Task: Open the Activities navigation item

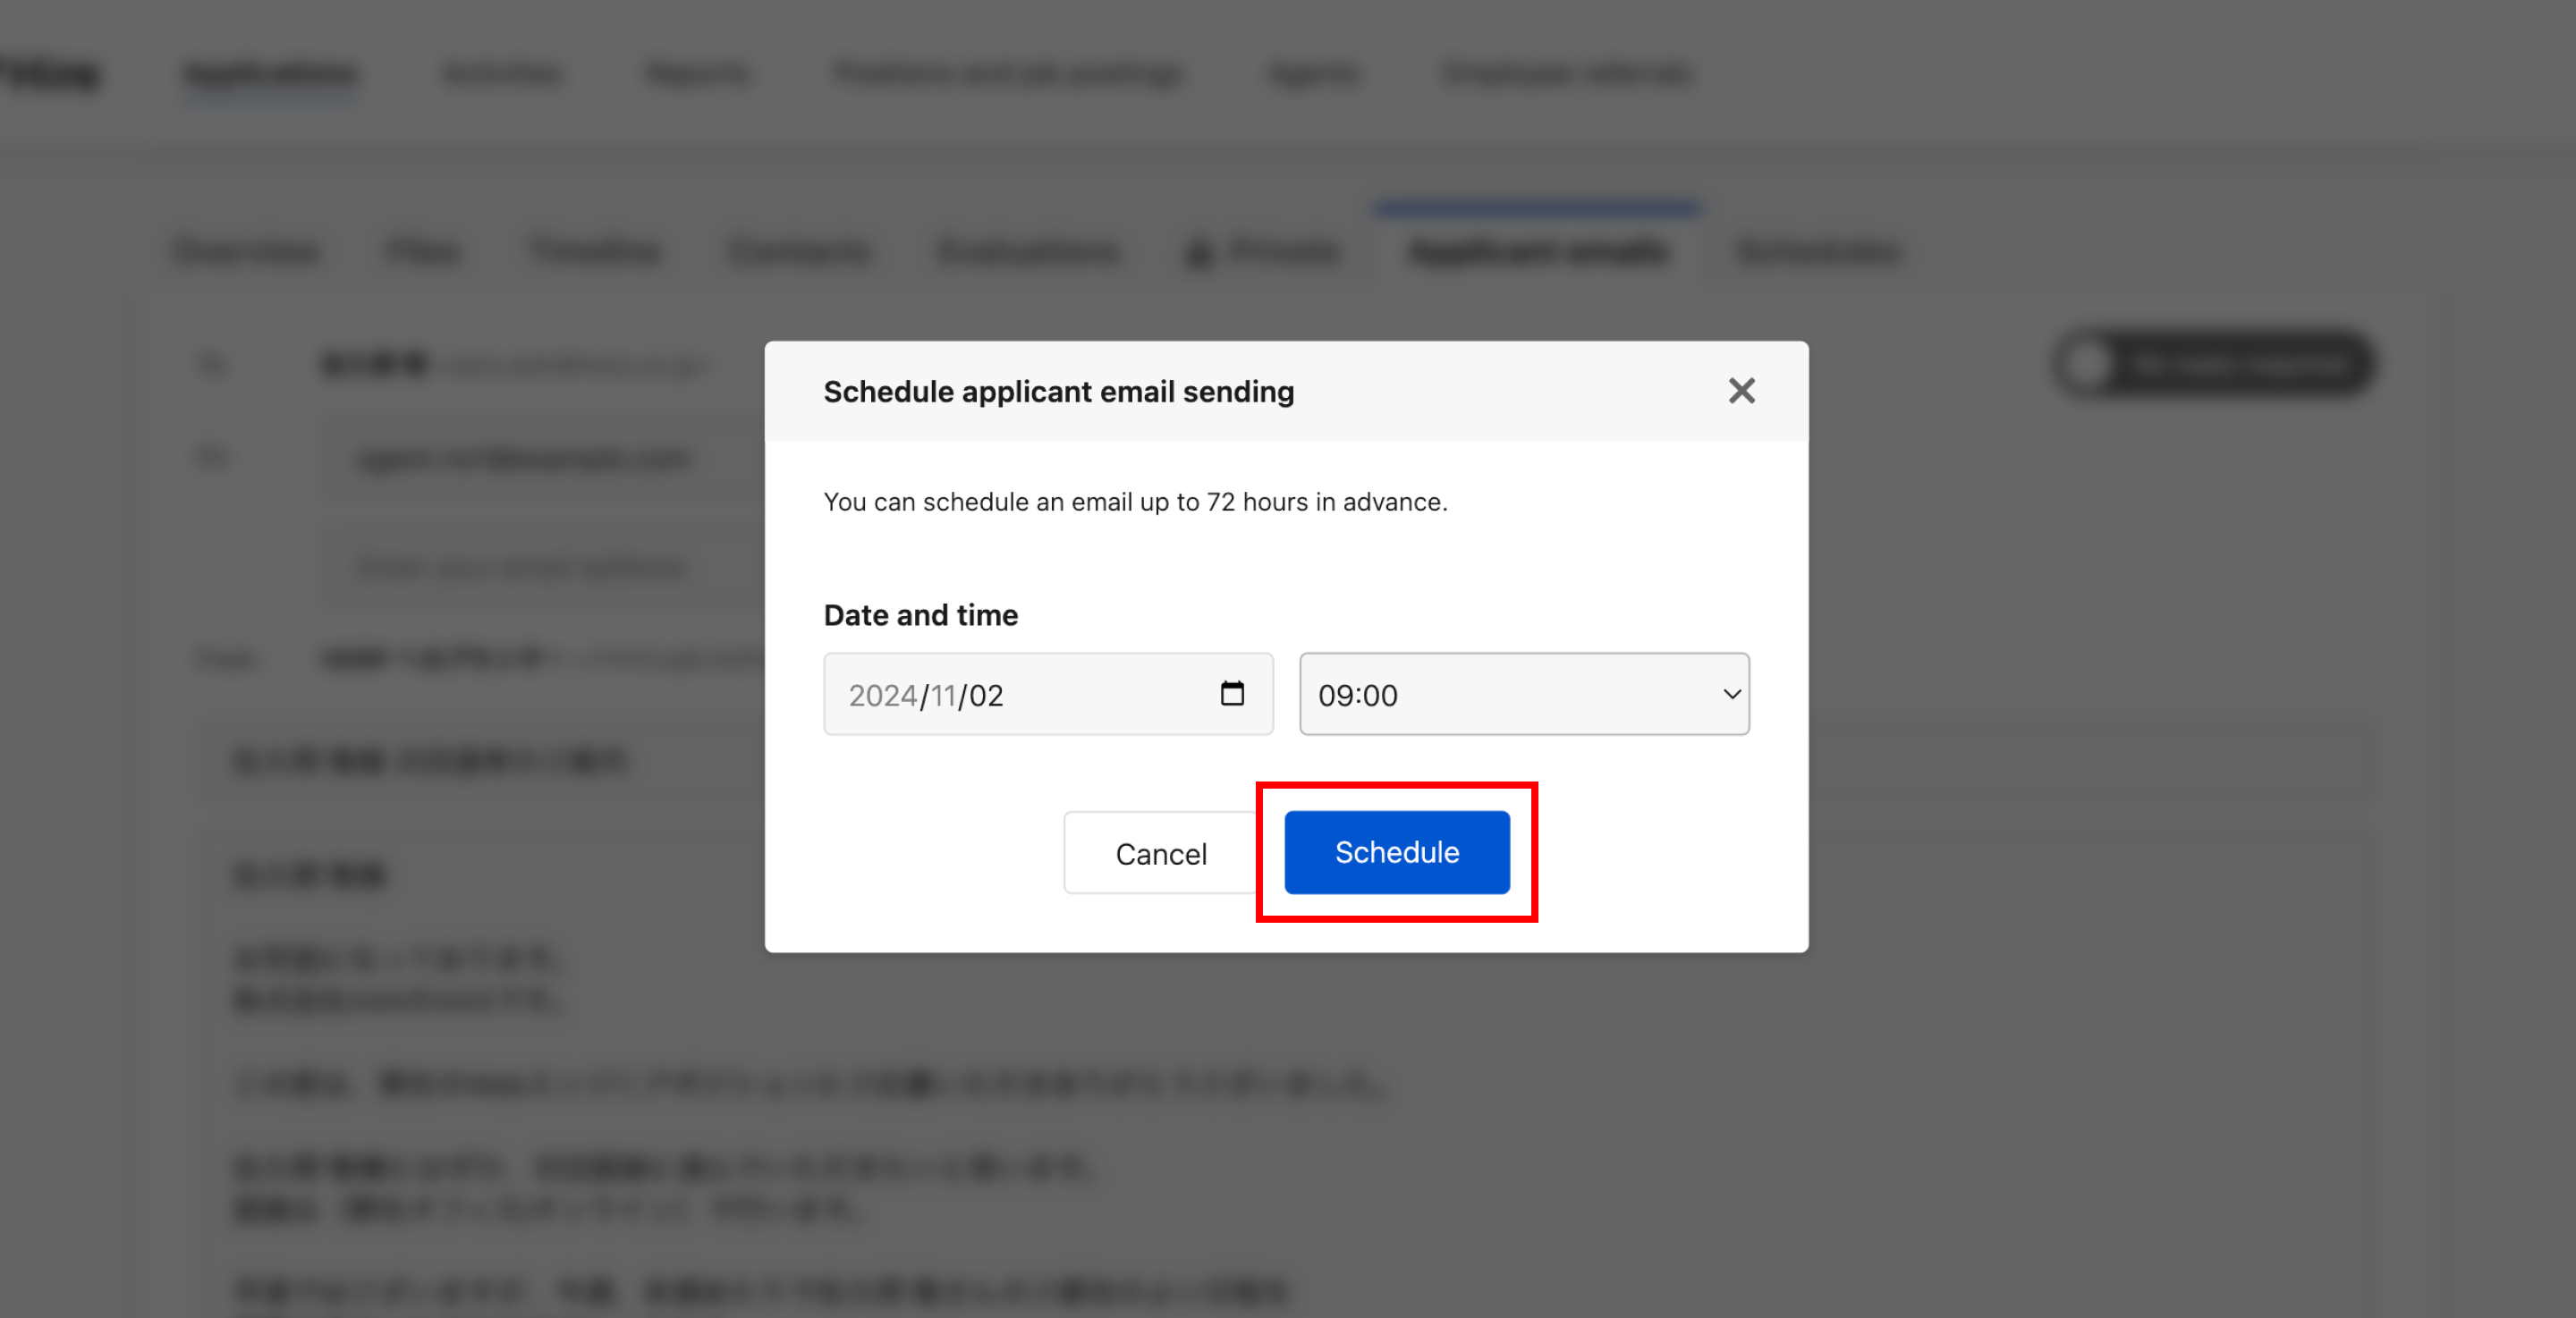Action: coord(502,74)
